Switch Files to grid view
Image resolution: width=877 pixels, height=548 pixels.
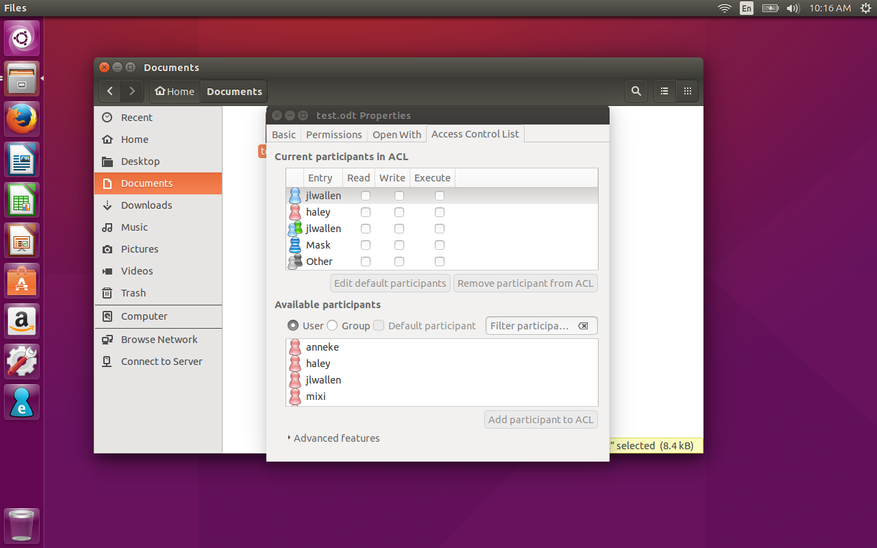687,91
